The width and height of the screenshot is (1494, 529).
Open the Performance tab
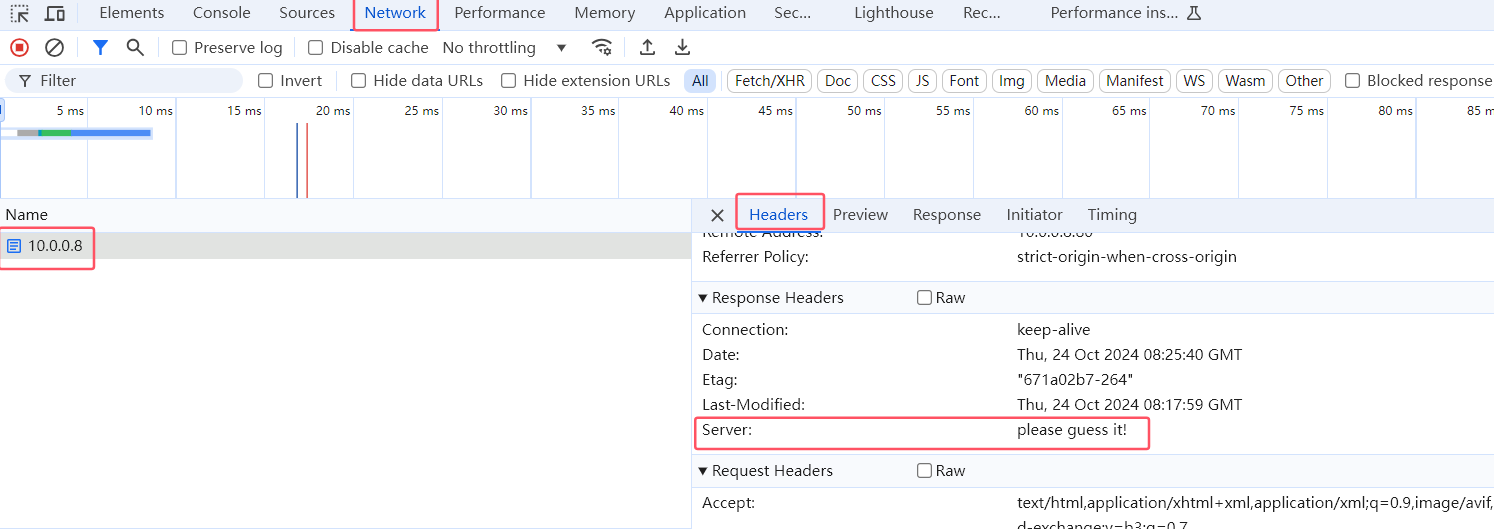(500, 13)
